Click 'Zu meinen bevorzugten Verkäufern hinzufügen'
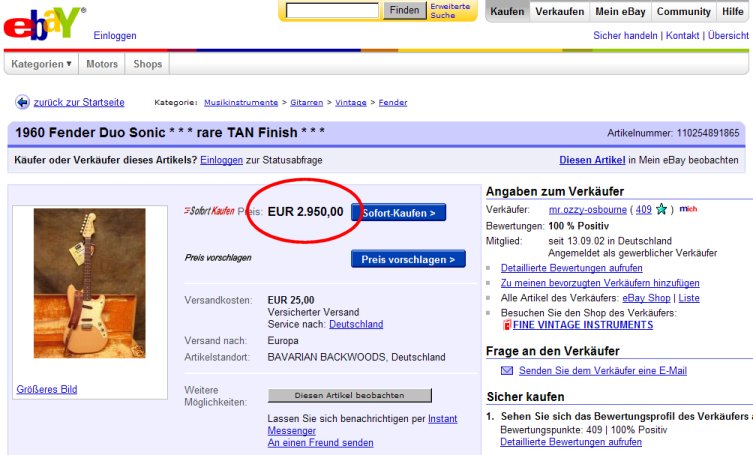The height and width of the screenshot is (455, 753). point(600,283)
